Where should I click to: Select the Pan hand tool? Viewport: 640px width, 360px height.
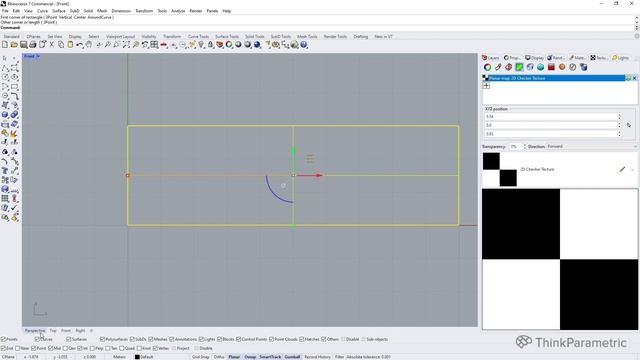point(89,45)
